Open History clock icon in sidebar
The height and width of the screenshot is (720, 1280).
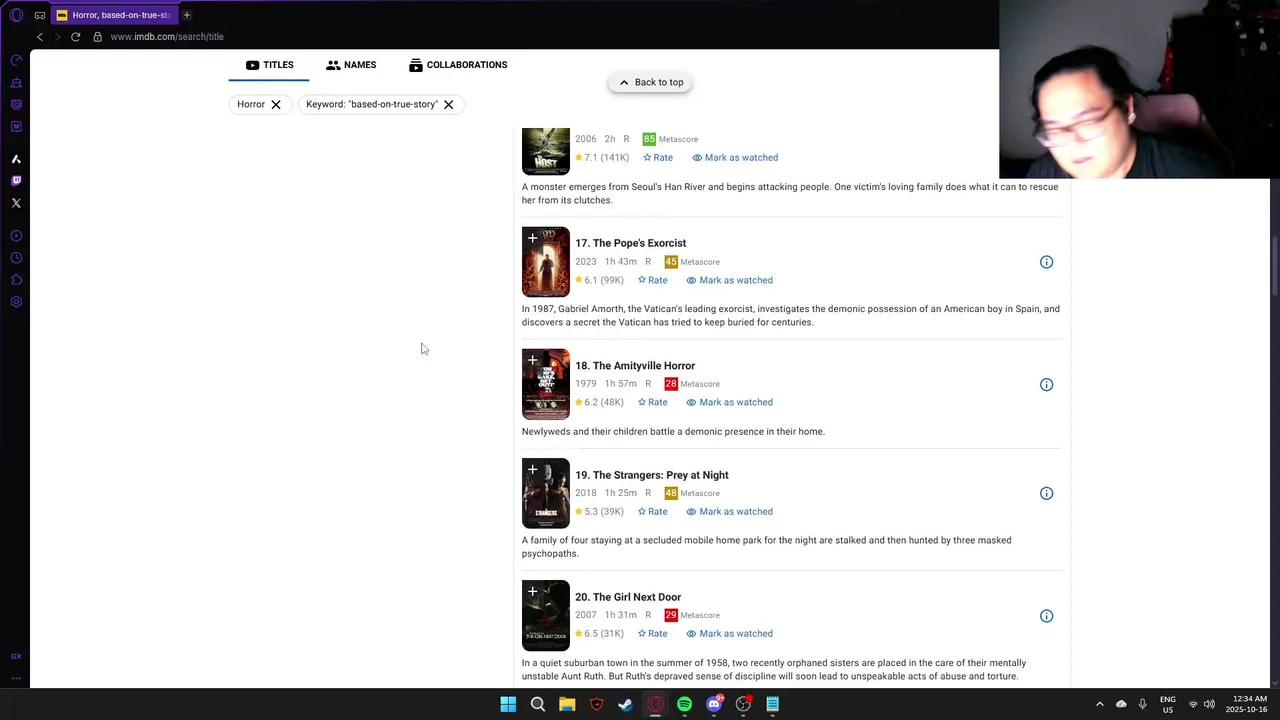pos(16,258)
